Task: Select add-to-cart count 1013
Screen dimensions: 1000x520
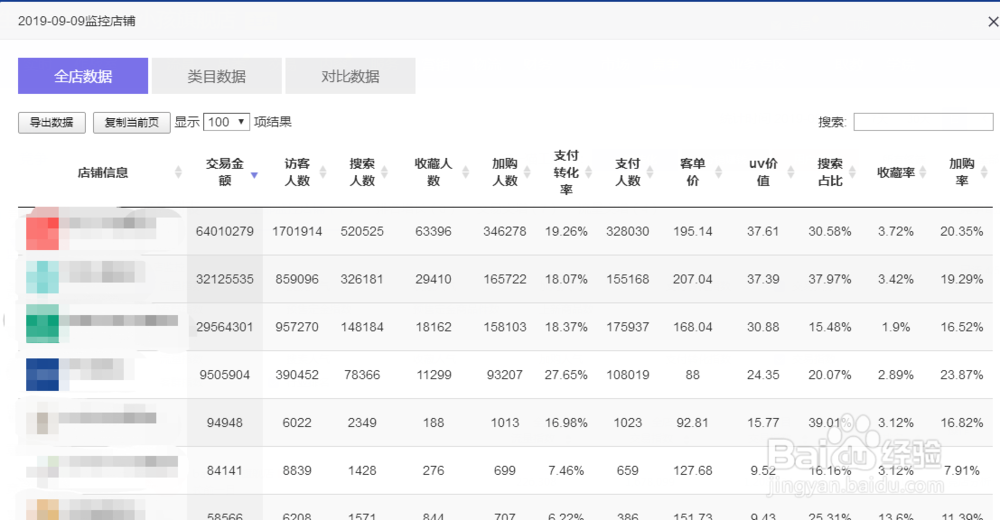Action: pos(504,423)
